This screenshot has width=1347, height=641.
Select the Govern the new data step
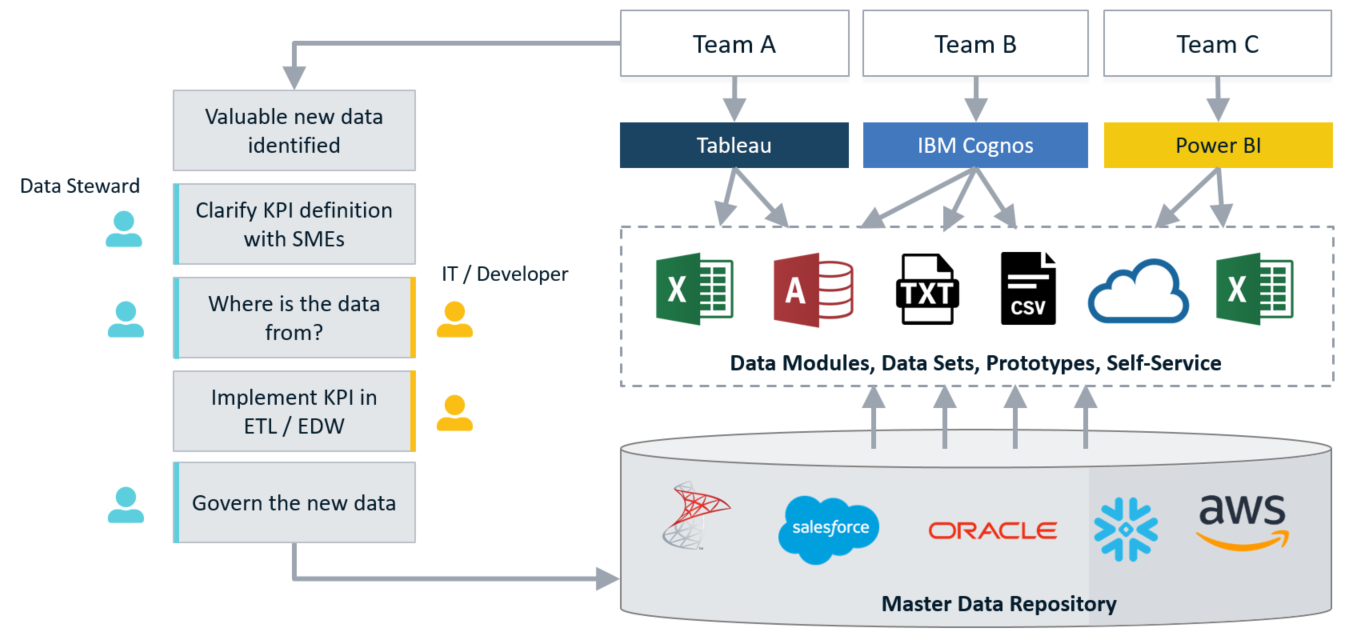click(294, 503)
